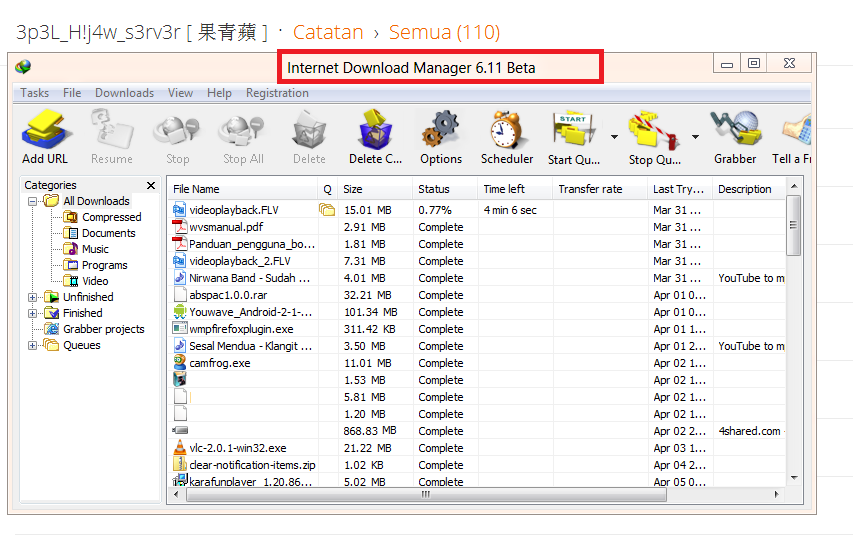The image size is (853, 543).
Task: Click the queue icon on videoplayback.FLV row
Action: [x=326, y=209]
